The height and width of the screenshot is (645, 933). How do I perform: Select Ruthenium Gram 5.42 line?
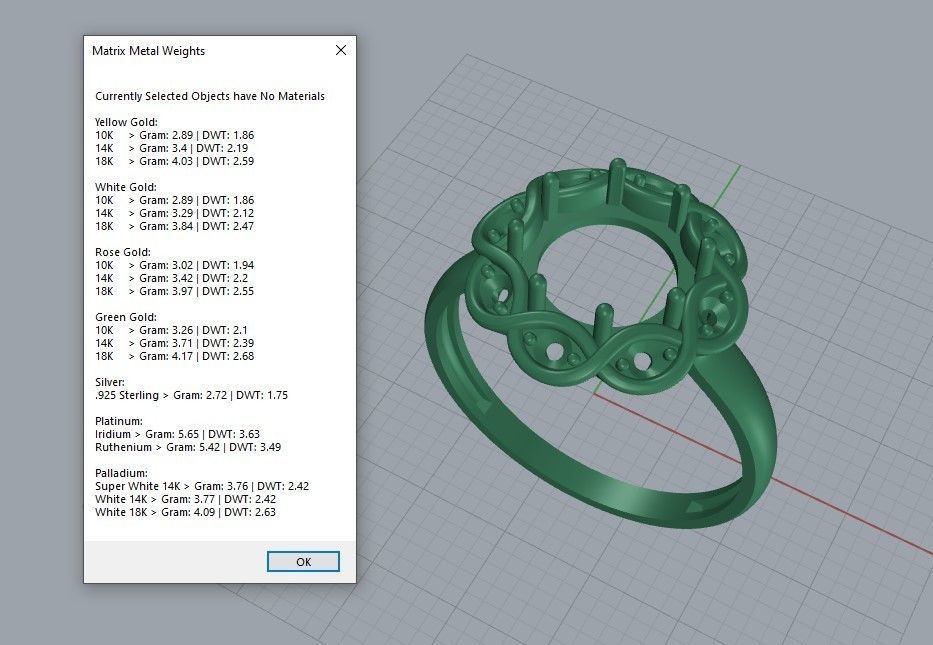tap(188, 447)
